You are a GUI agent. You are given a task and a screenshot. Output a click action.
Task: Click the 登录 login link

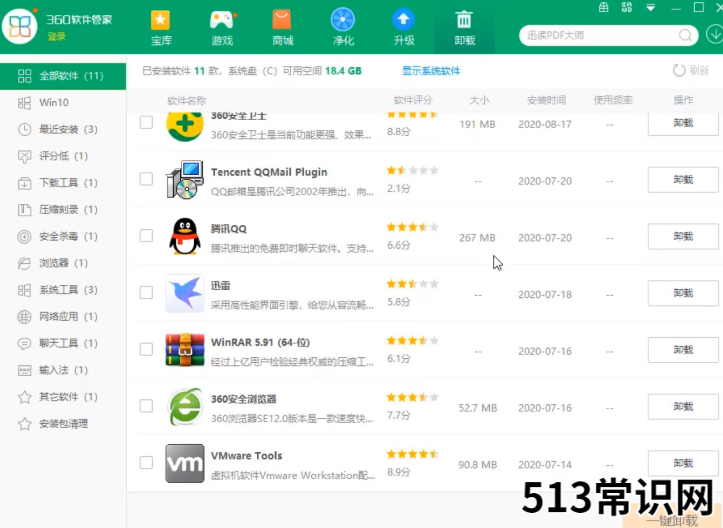(x=56, y=36)
